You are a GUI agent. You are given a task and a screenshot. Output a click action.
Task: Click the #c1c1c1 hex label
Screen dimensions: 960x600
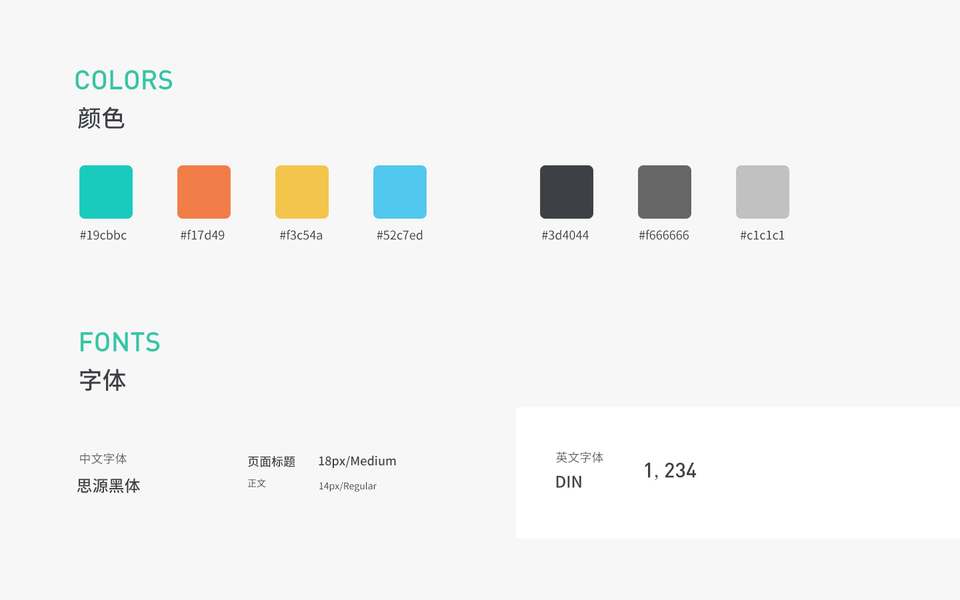pyautogui.click(x=762, y=235)
